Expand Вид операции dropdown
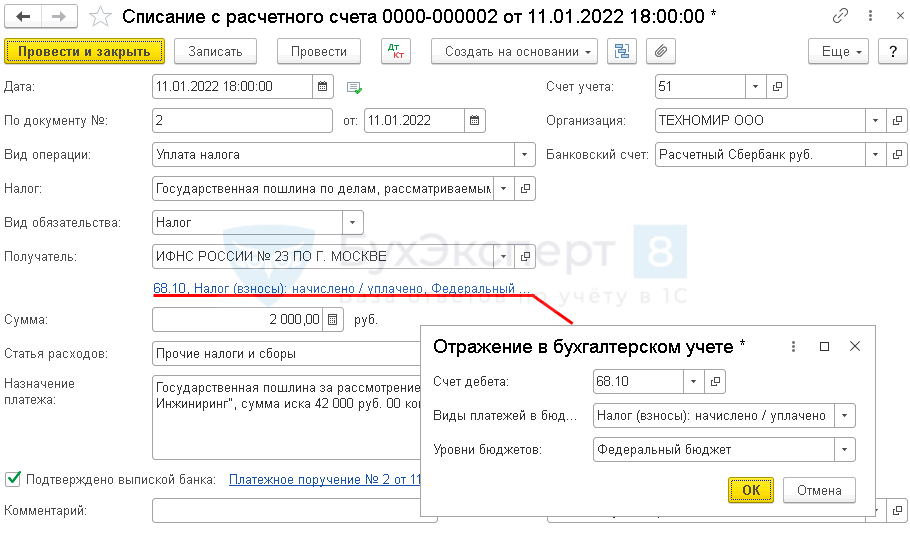This screenshot has height=533, width=910. 525,155
